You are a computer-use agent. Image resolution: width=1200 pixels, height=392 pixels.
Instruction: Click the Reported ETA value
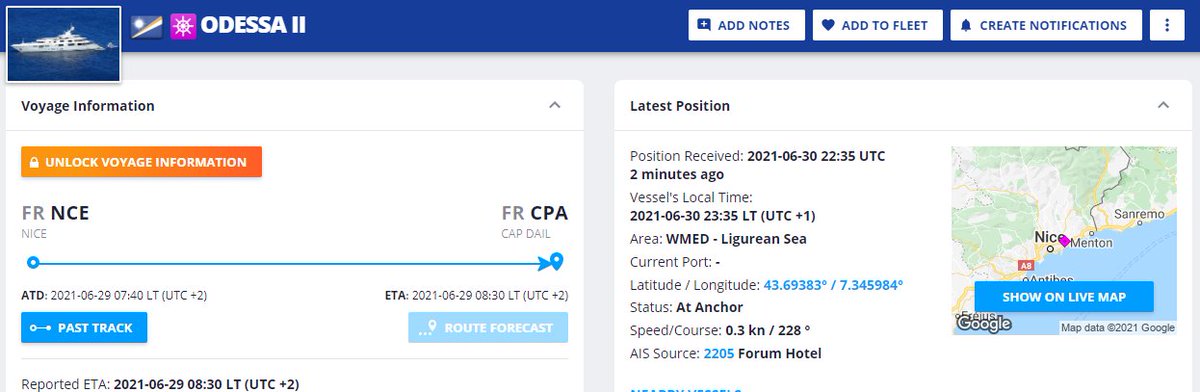pyautogui.click(x=206, y=384)
